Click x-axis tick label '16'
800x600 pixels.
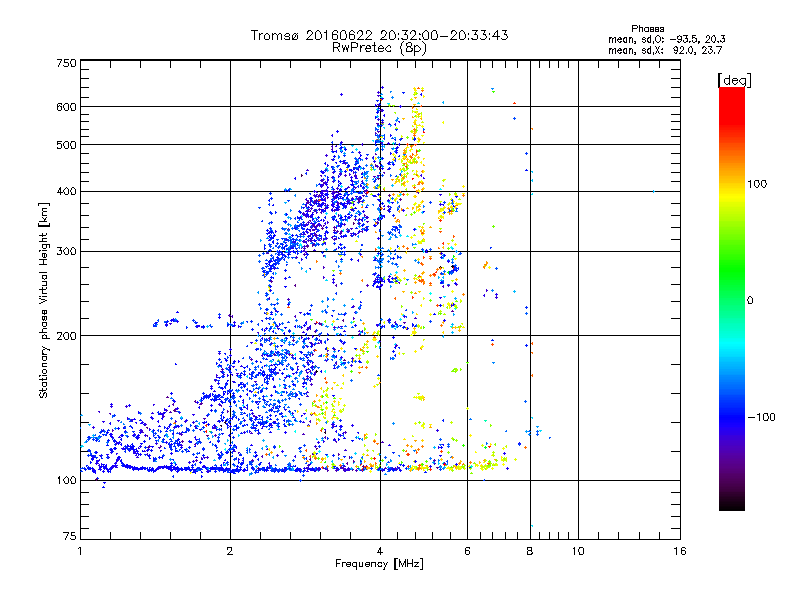pos(680,551)
